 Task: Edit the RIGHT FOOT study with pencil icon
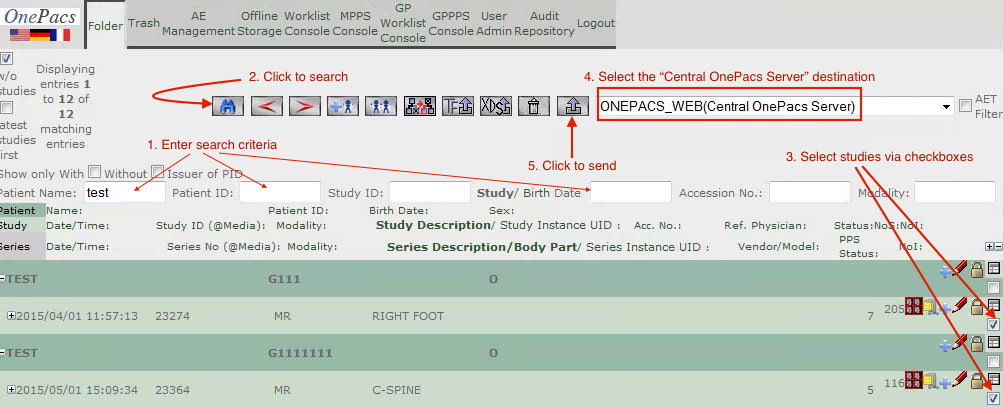click(x=959, y=306)
